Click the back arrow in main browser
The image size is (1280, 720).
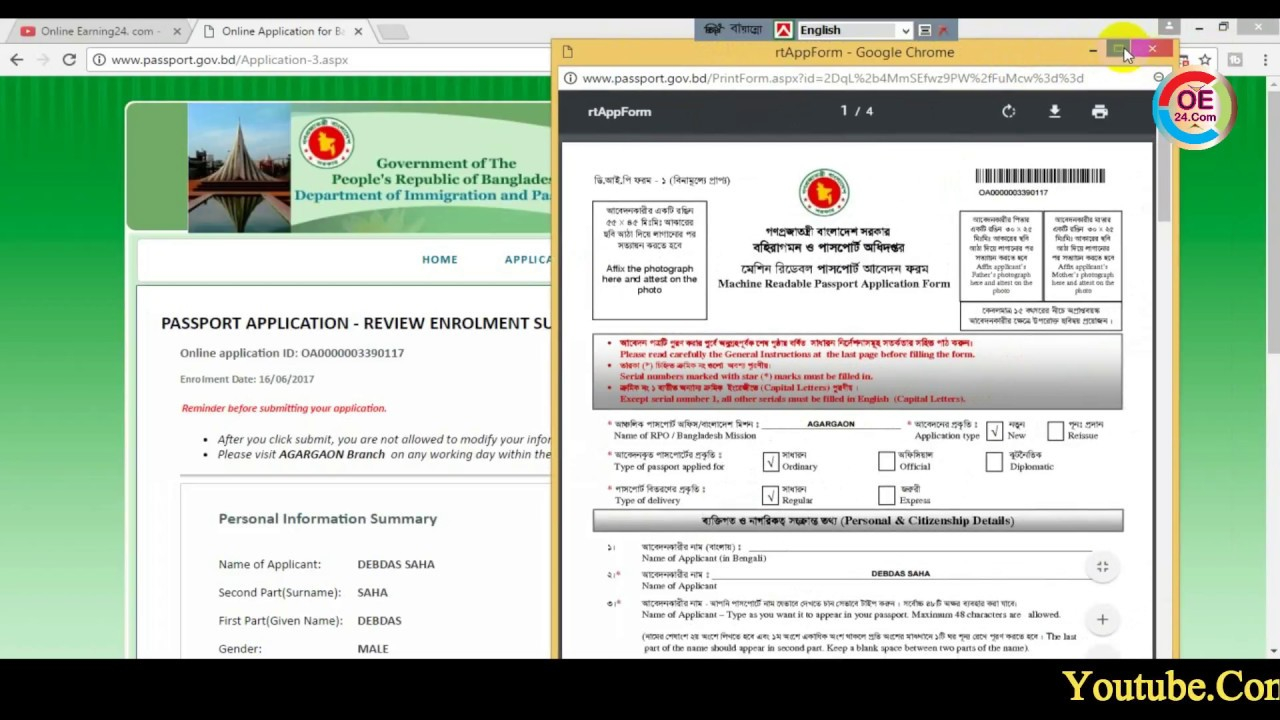(x=17, y=59)
